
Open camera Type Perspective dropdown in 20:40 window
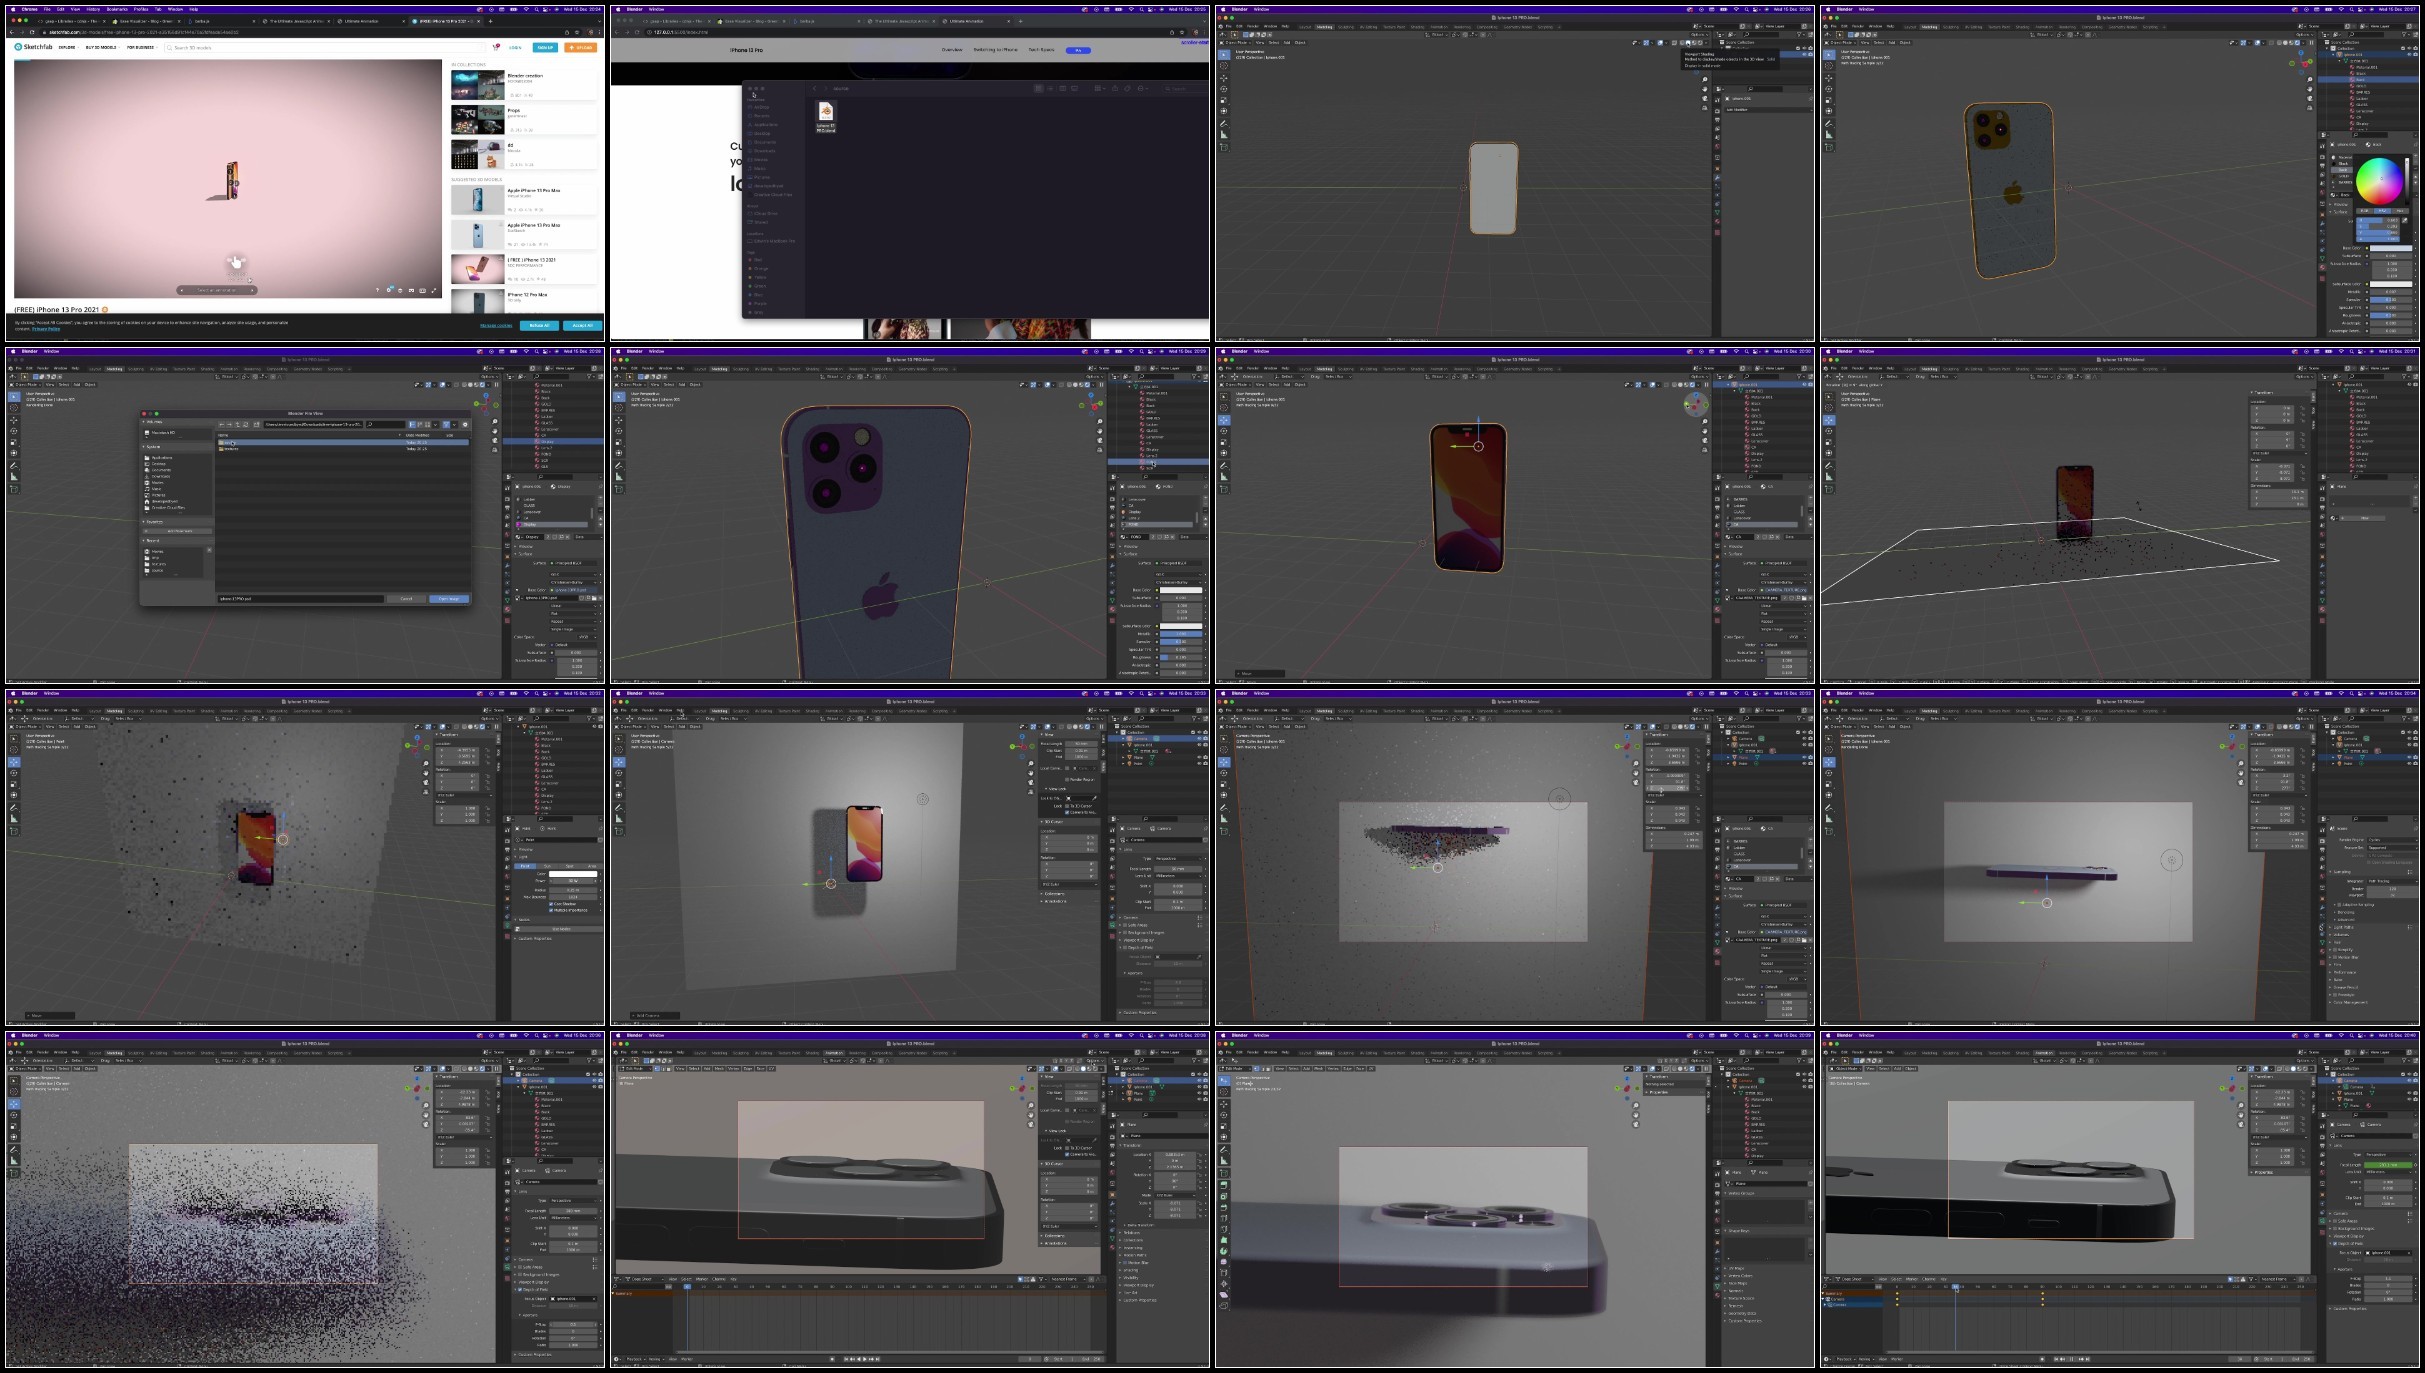tap(2387, 1154)
